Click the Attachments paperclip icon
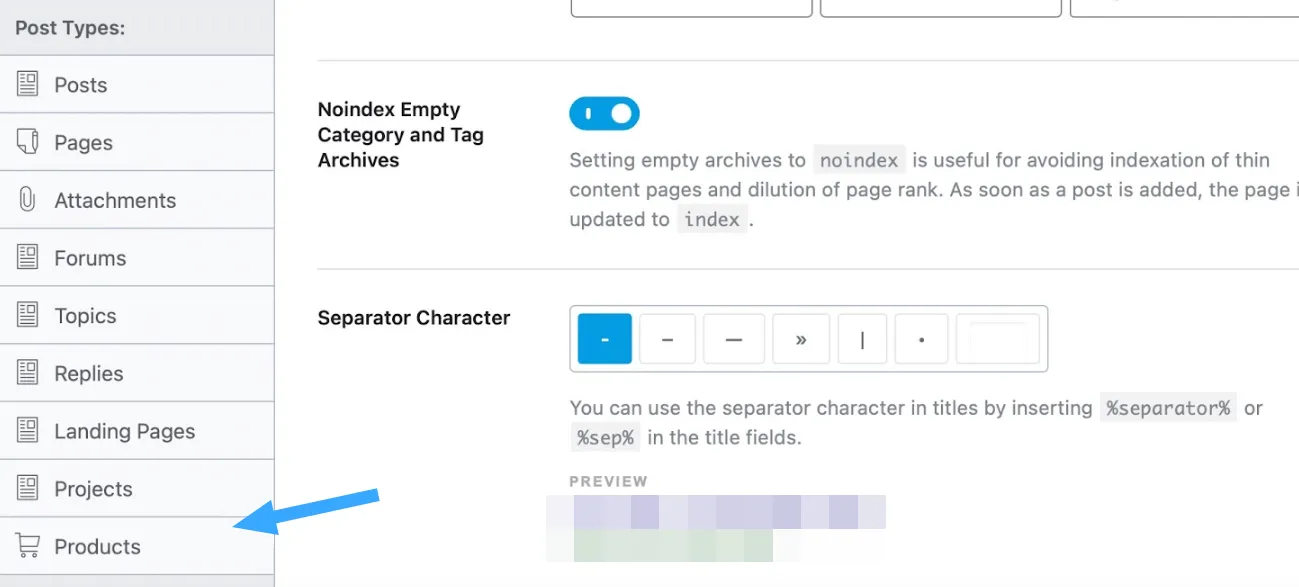This screenshot has height=587, width=1299. [27, 200]
